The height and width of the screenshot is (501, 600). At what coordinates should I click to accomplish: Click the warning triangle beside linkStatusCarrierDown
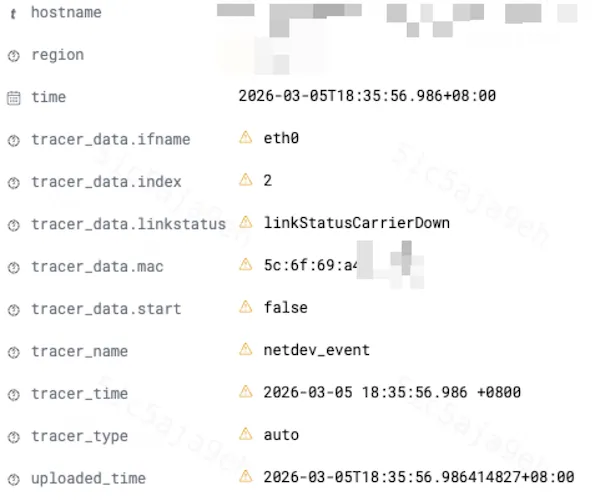246,222
